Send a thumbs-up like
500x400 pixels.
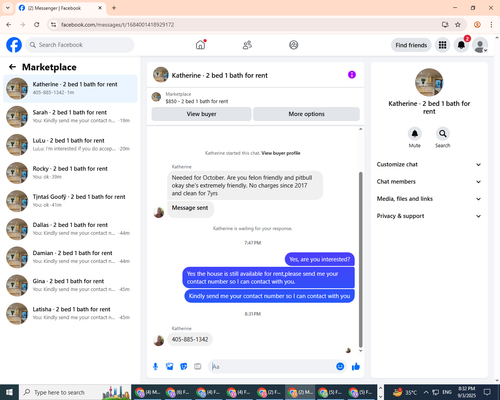pos(356,367)
